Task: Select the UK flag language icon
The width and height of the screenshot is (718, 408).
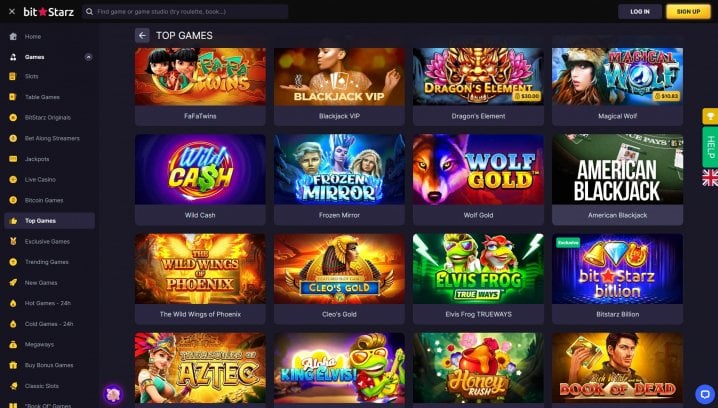Action: 710,177
